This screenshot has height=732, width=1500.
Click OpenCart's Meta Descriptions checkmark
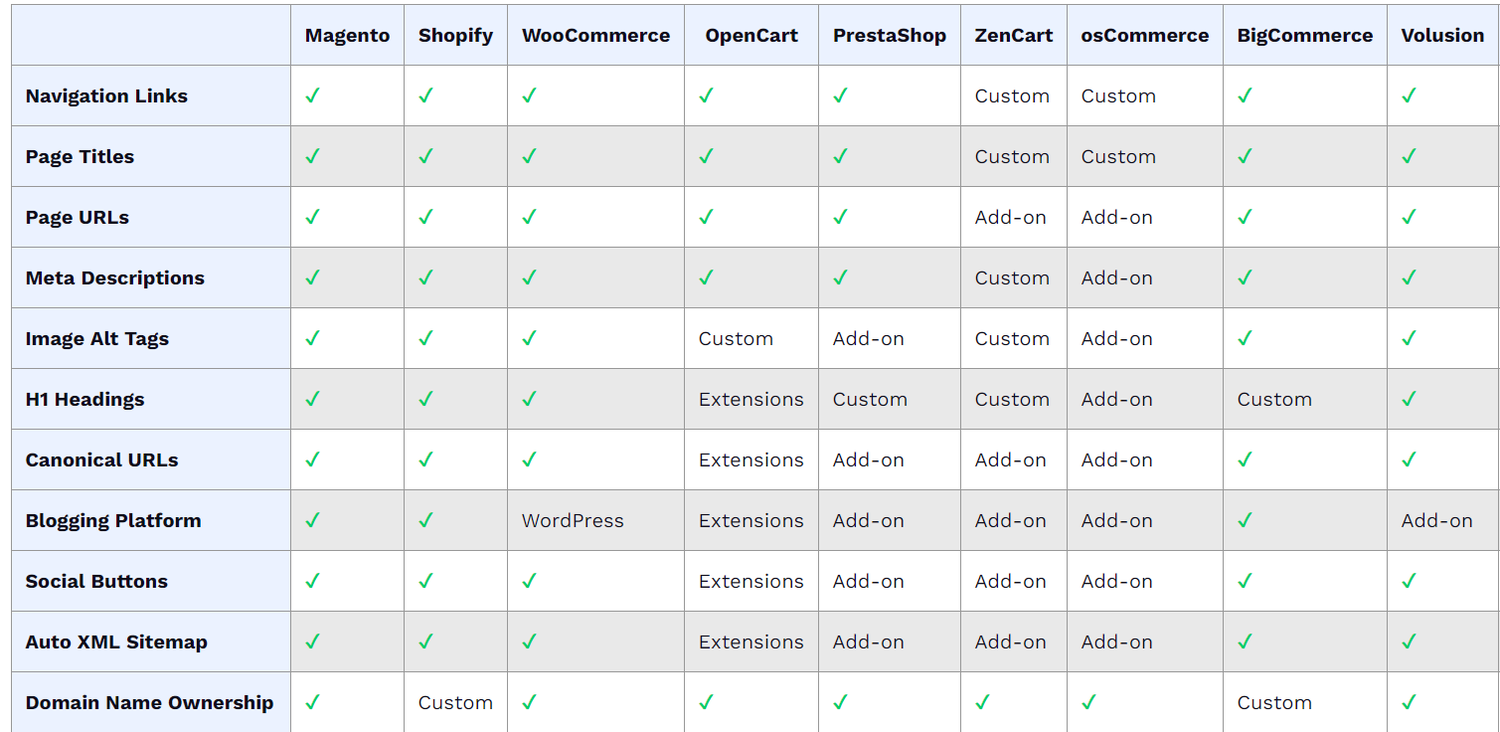(706, 278)
